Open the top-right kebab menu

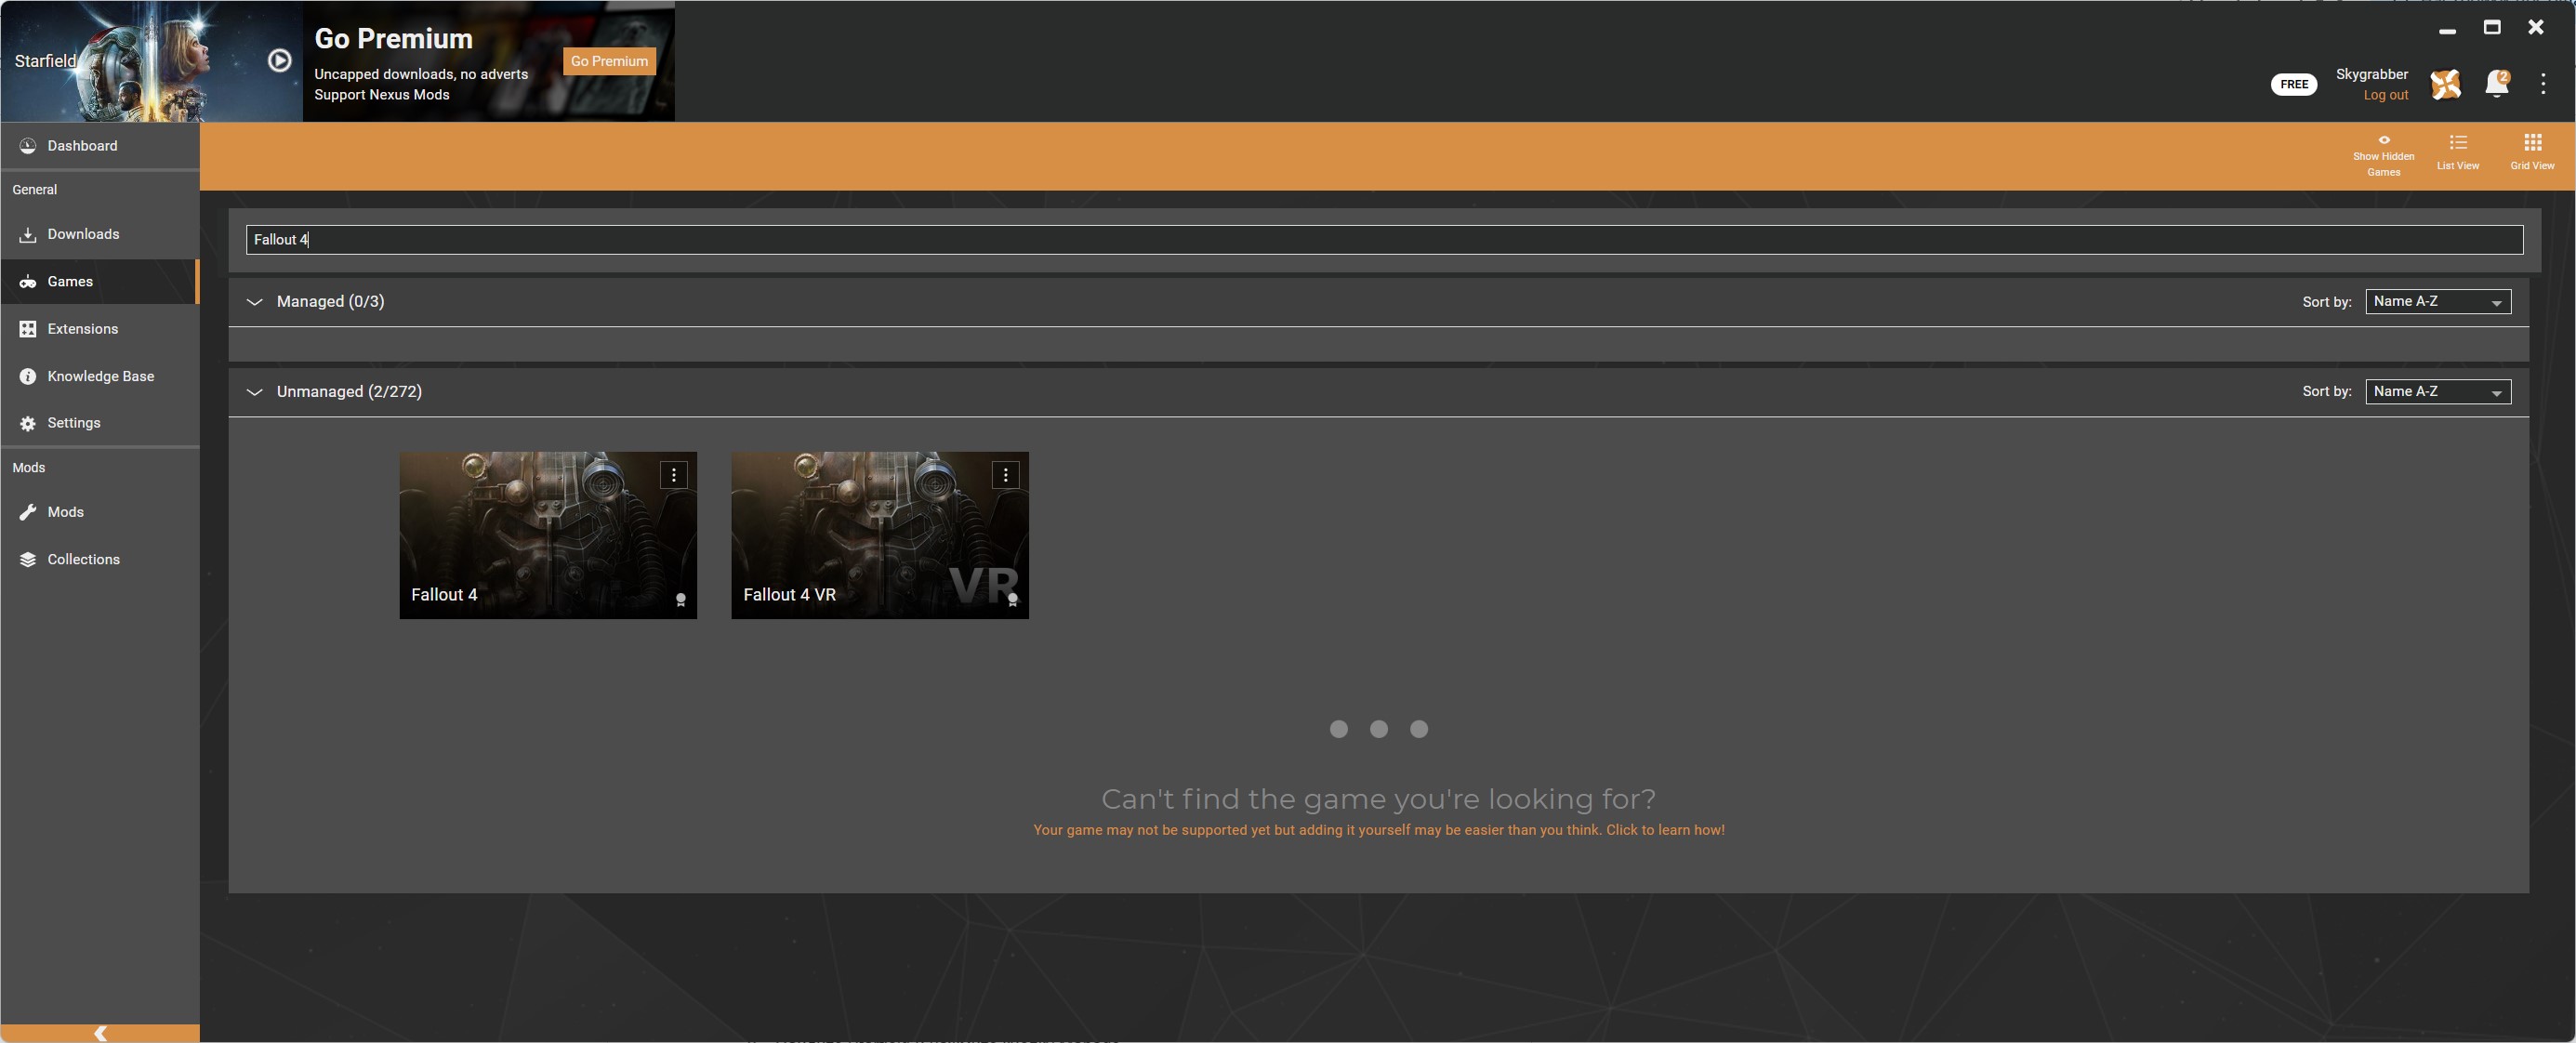point(2543,84)
